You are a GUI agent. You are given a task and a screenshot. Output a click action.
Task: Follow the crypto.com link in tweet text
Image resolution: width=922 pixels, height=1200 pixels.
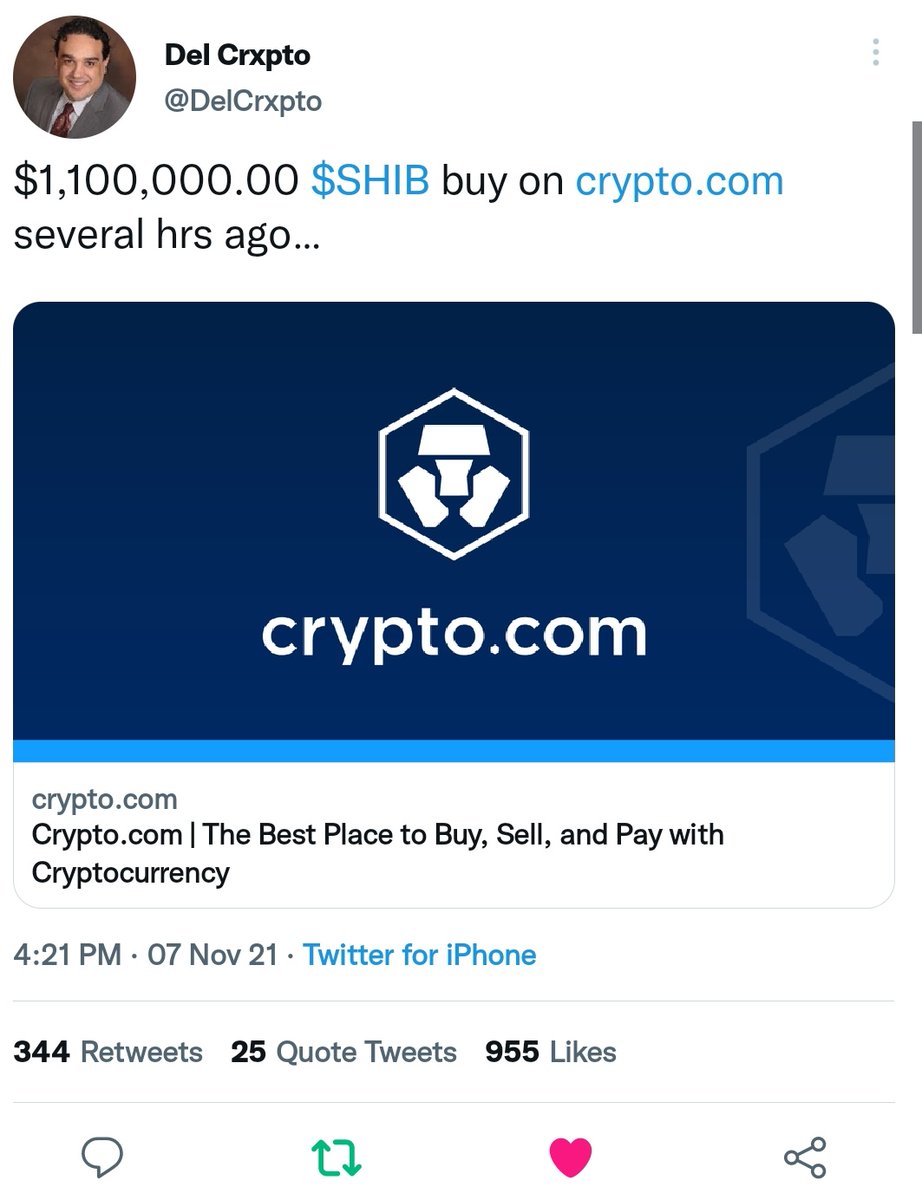tap(679, 183)
